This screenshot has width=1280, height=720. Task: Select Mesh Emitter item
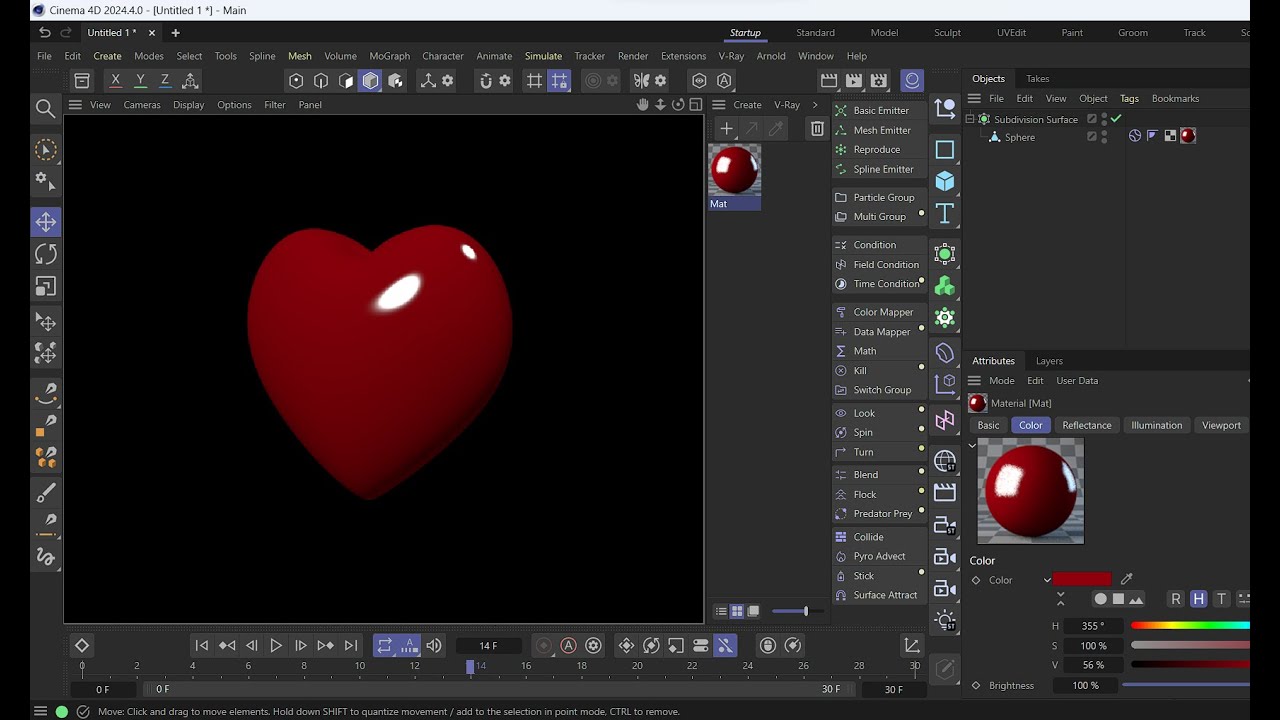pos(880,130)
